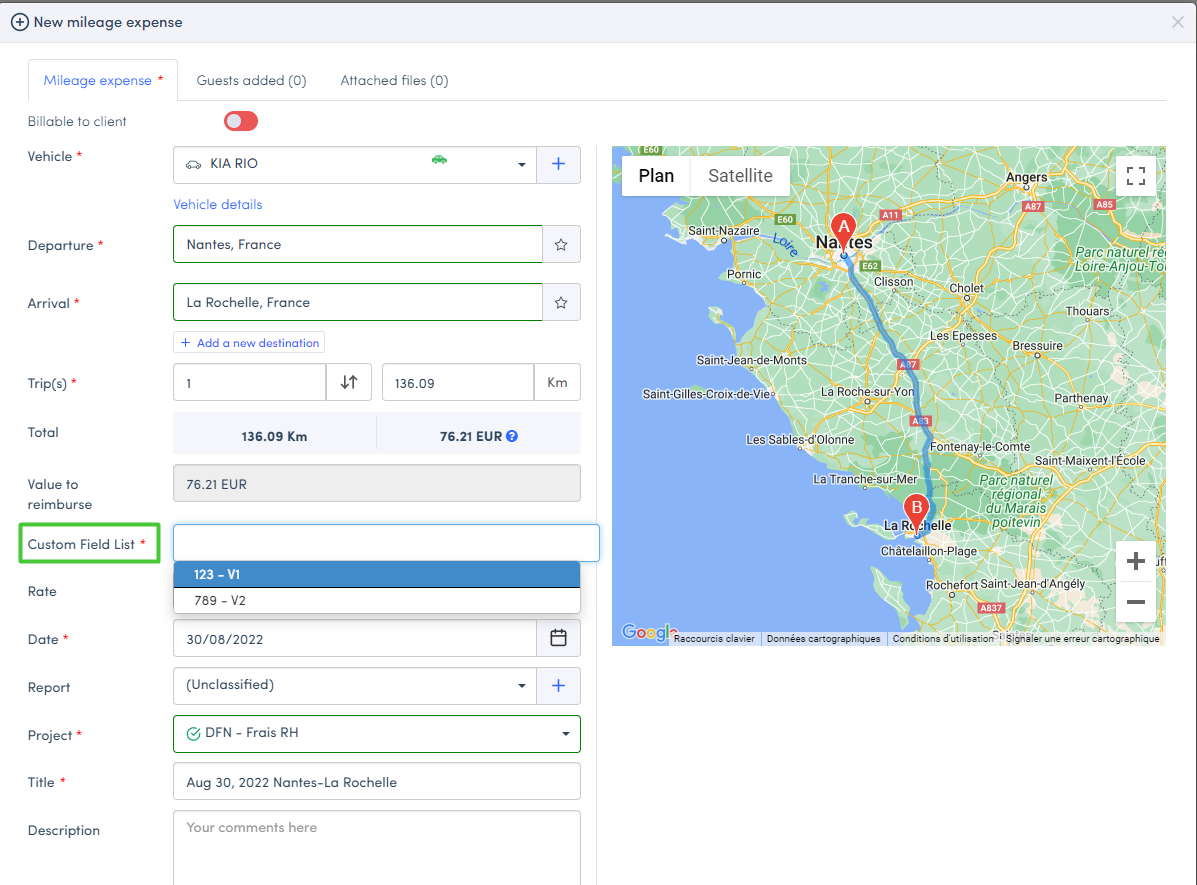Click Add a new destination button
The width and height of the screenshot is (1197, 885).
(x=249, y=343)
